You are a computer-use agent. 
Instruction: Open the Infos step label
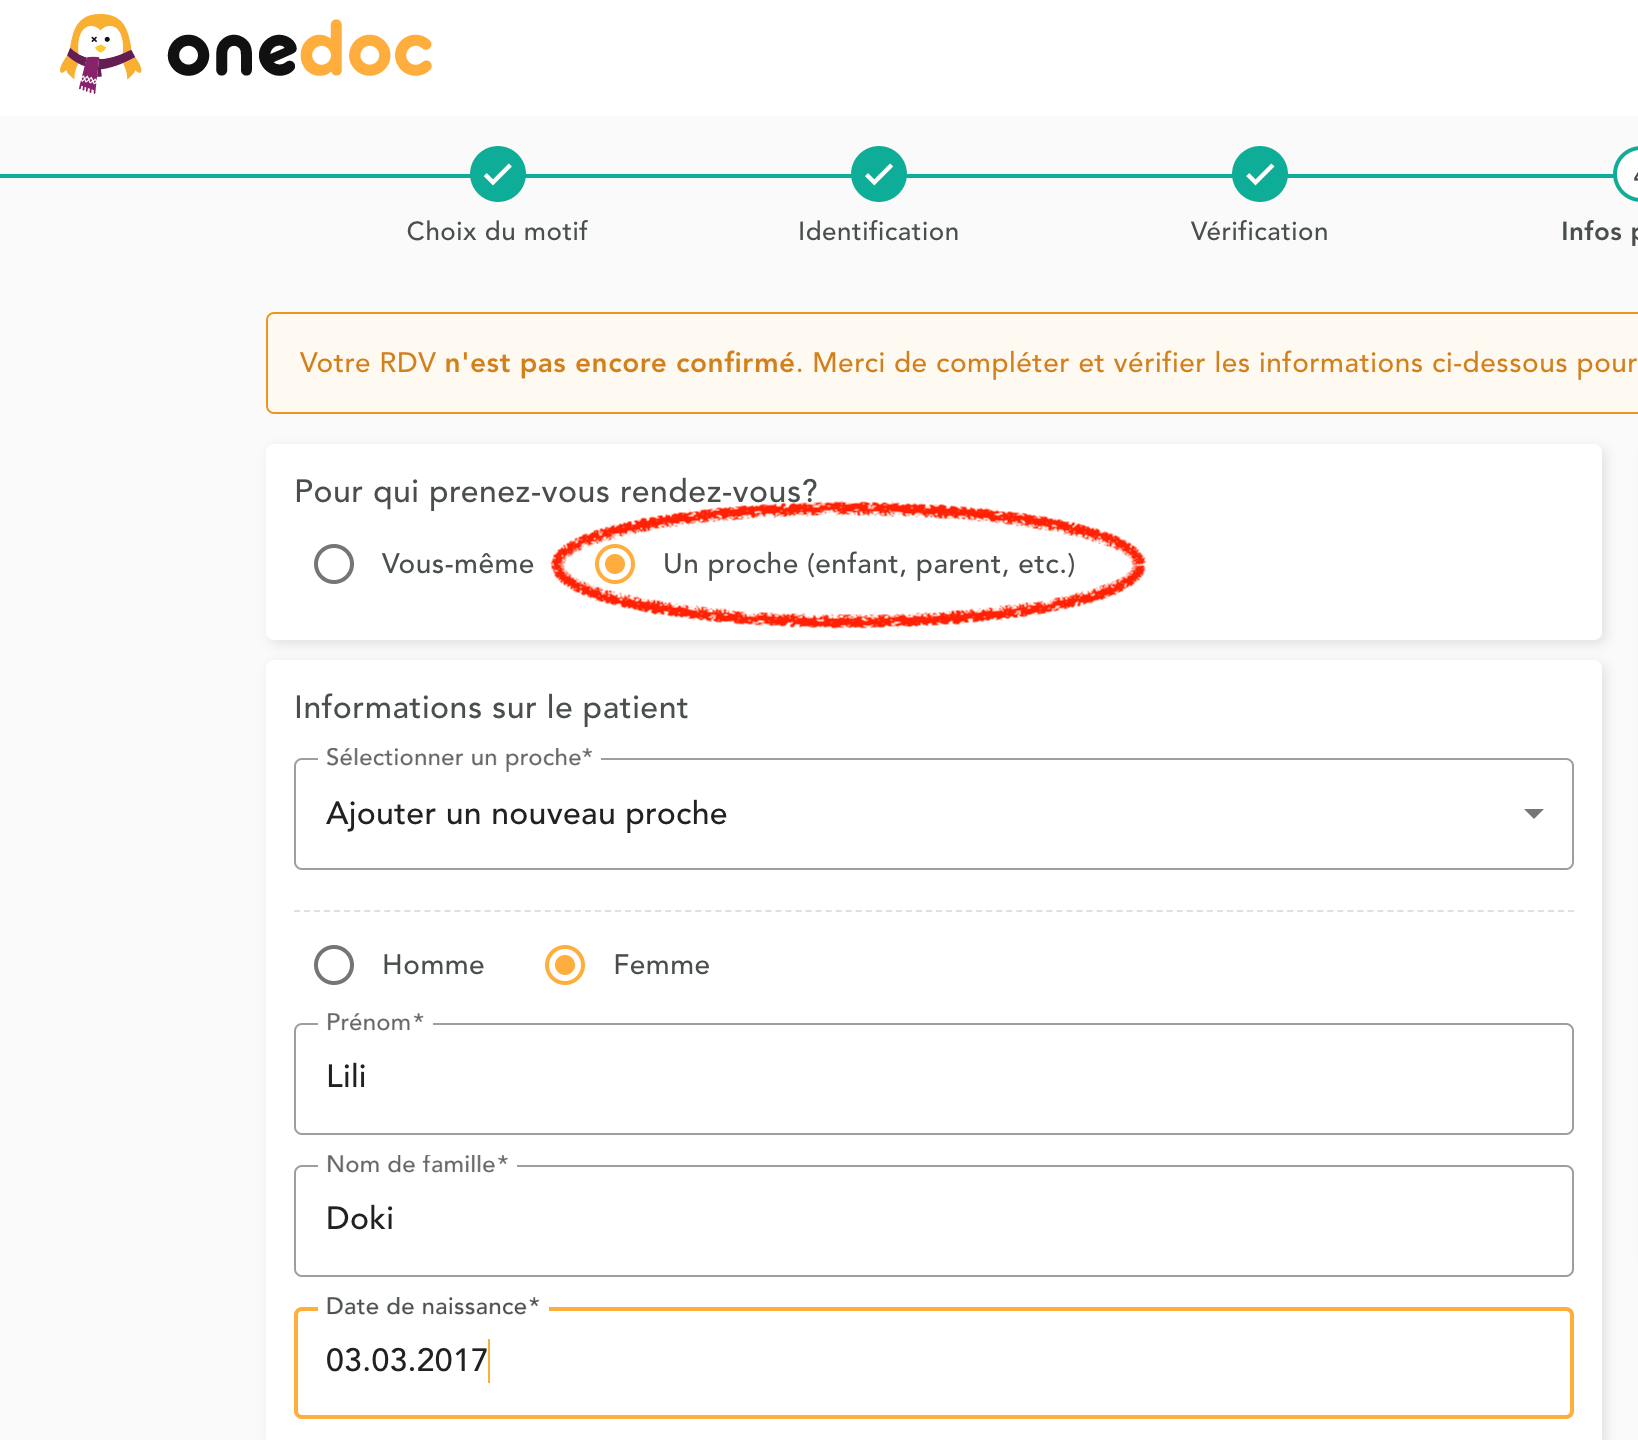(x=1599, y=231)
